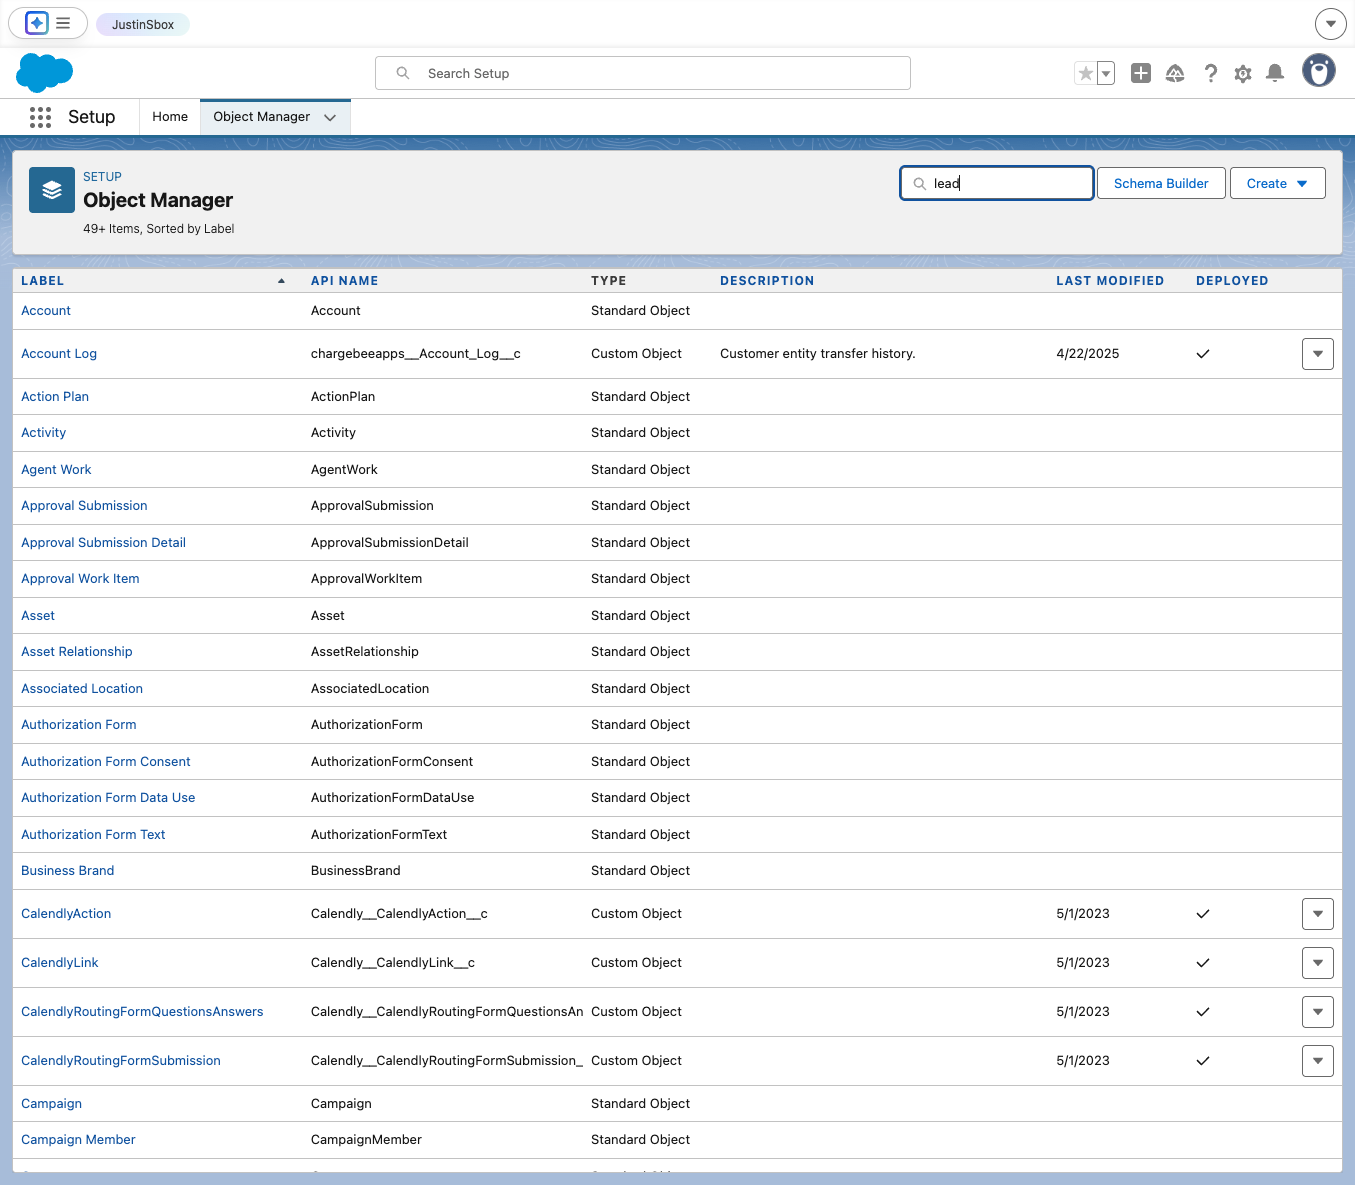Image resolution: width=1355 pixels, height=1185 pixels.
Task: Open CalendlyLink row actions dropdown
Action: [1318, 963]
